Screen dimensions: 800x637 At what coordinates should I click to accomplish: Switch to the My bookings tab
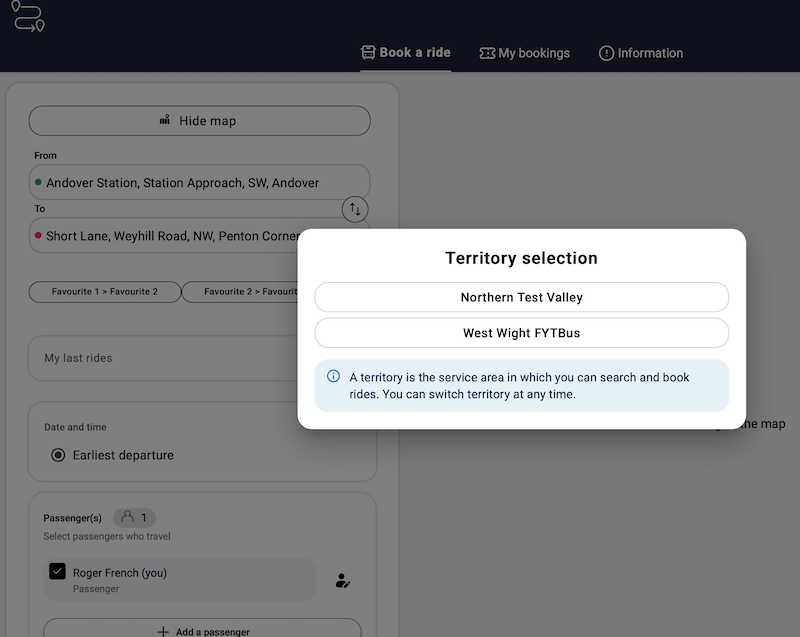525,53
